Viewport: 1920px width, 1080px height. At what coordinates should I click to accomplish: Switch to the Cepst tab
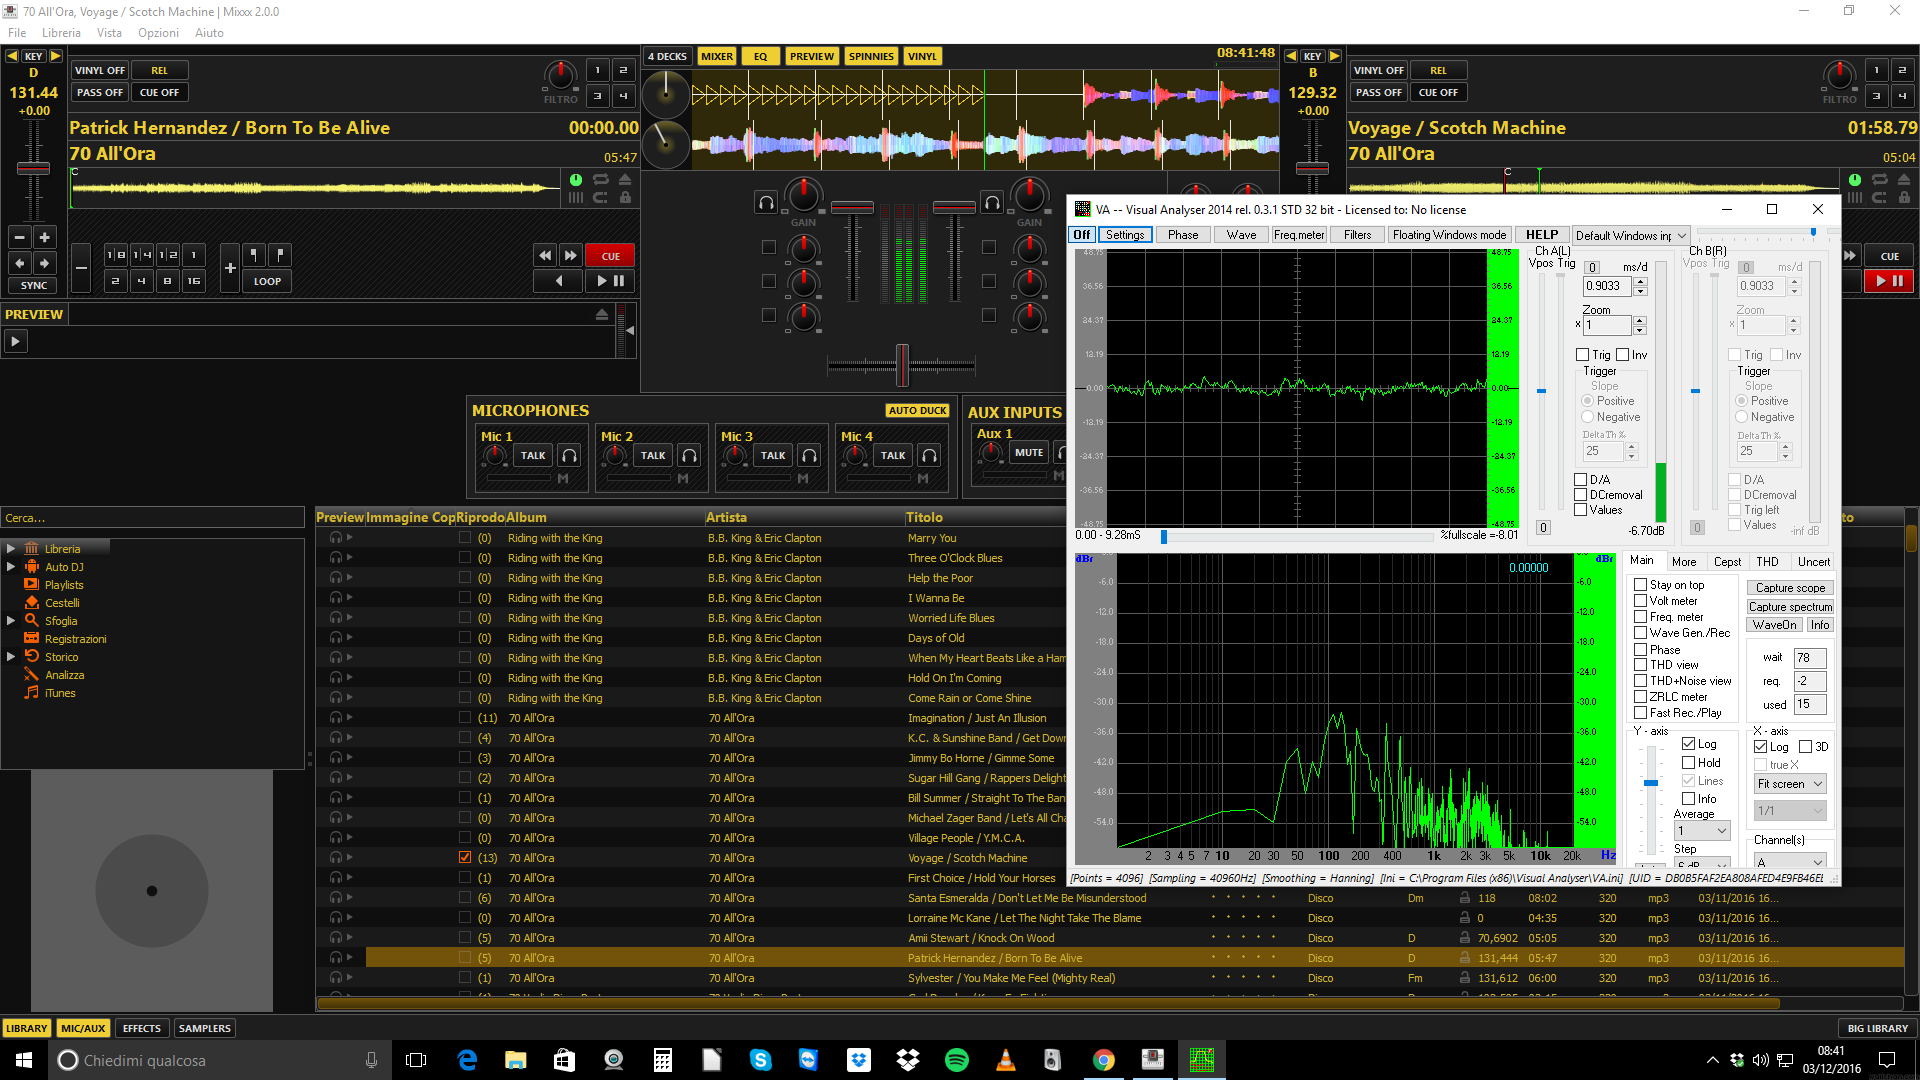click(1727, 562)
